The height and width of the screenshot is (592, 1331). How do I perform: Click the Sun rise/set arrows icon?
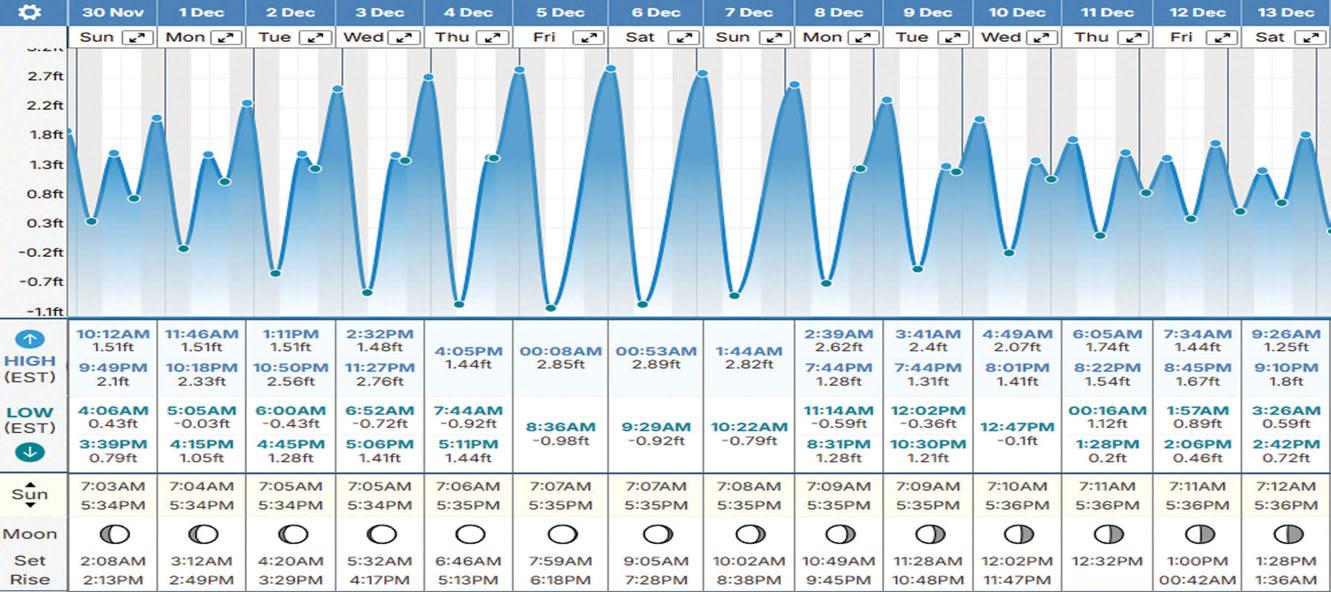[29, 495]
